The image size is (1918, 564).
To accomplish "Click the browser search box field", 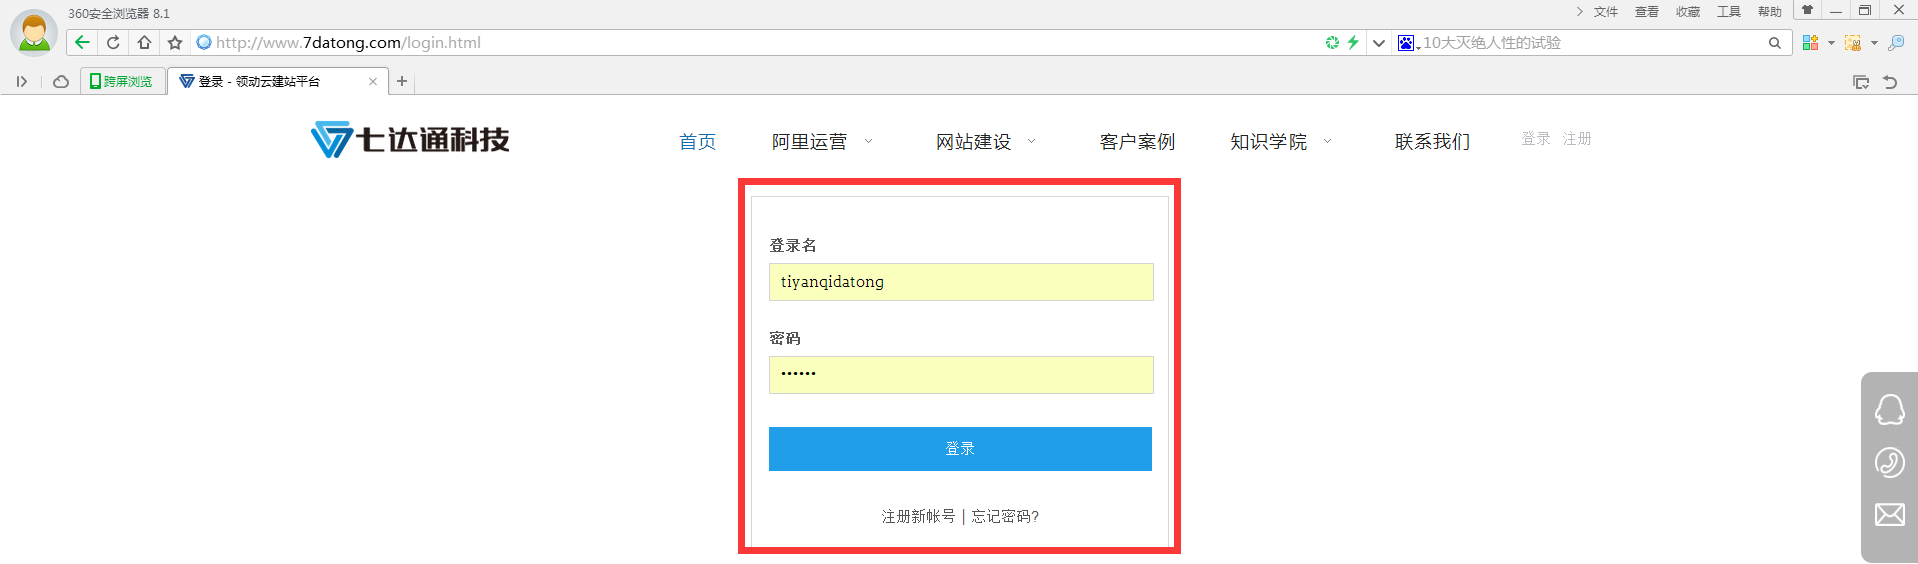I will (1590, 42).
